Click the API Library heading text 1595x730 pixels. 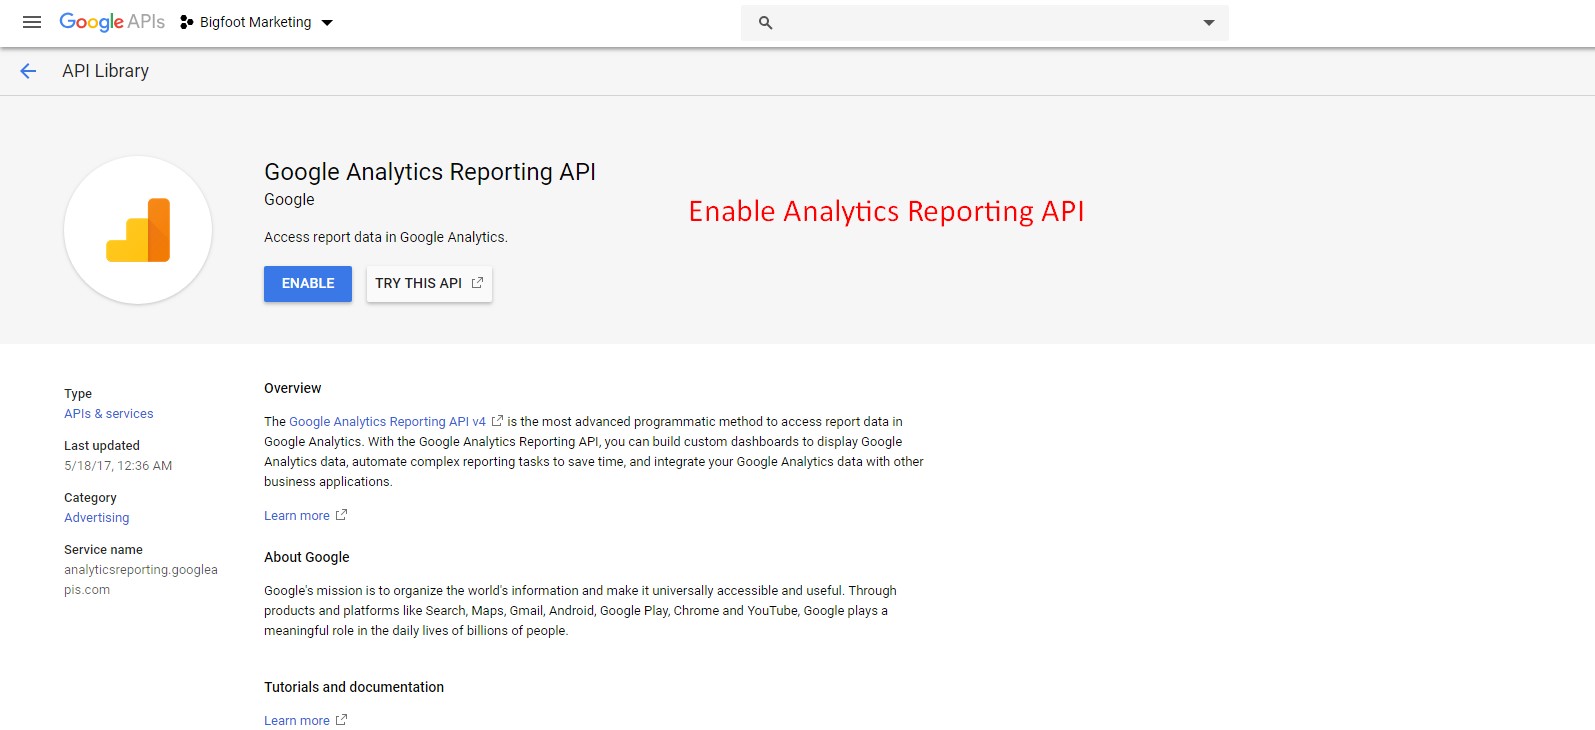(x=105, y=71)
